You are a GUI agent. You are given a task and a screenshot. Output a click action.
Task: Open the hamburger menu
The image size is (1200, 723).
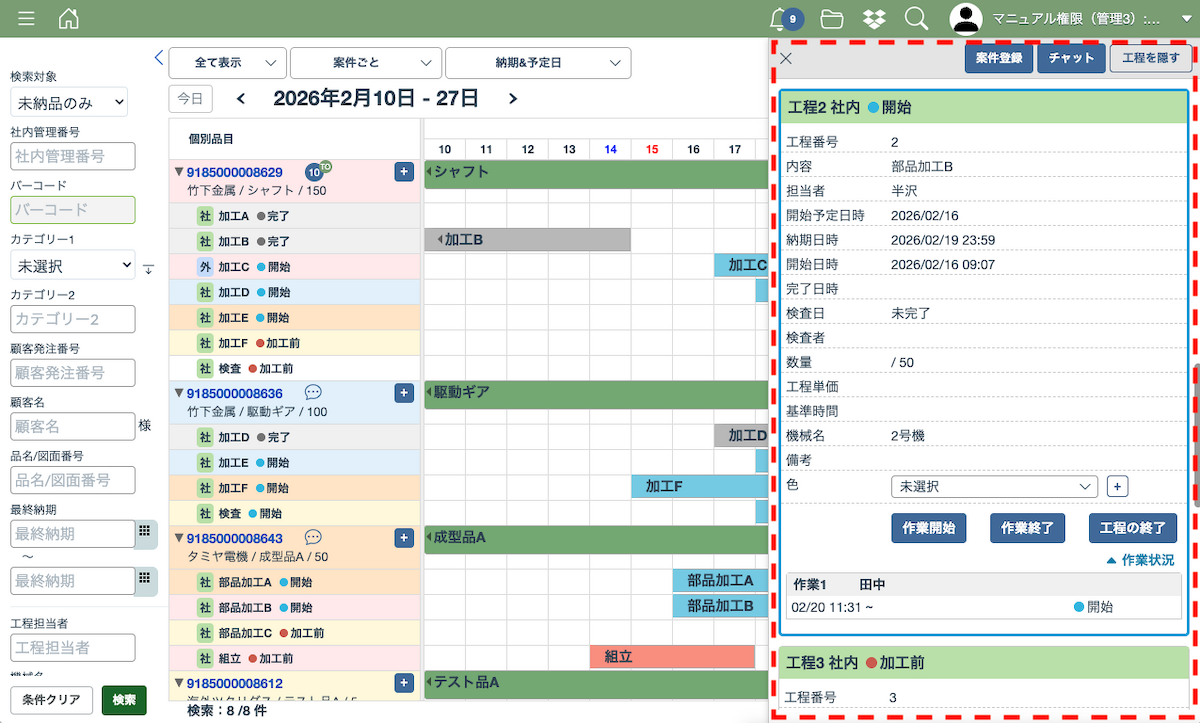coord(27,19)
